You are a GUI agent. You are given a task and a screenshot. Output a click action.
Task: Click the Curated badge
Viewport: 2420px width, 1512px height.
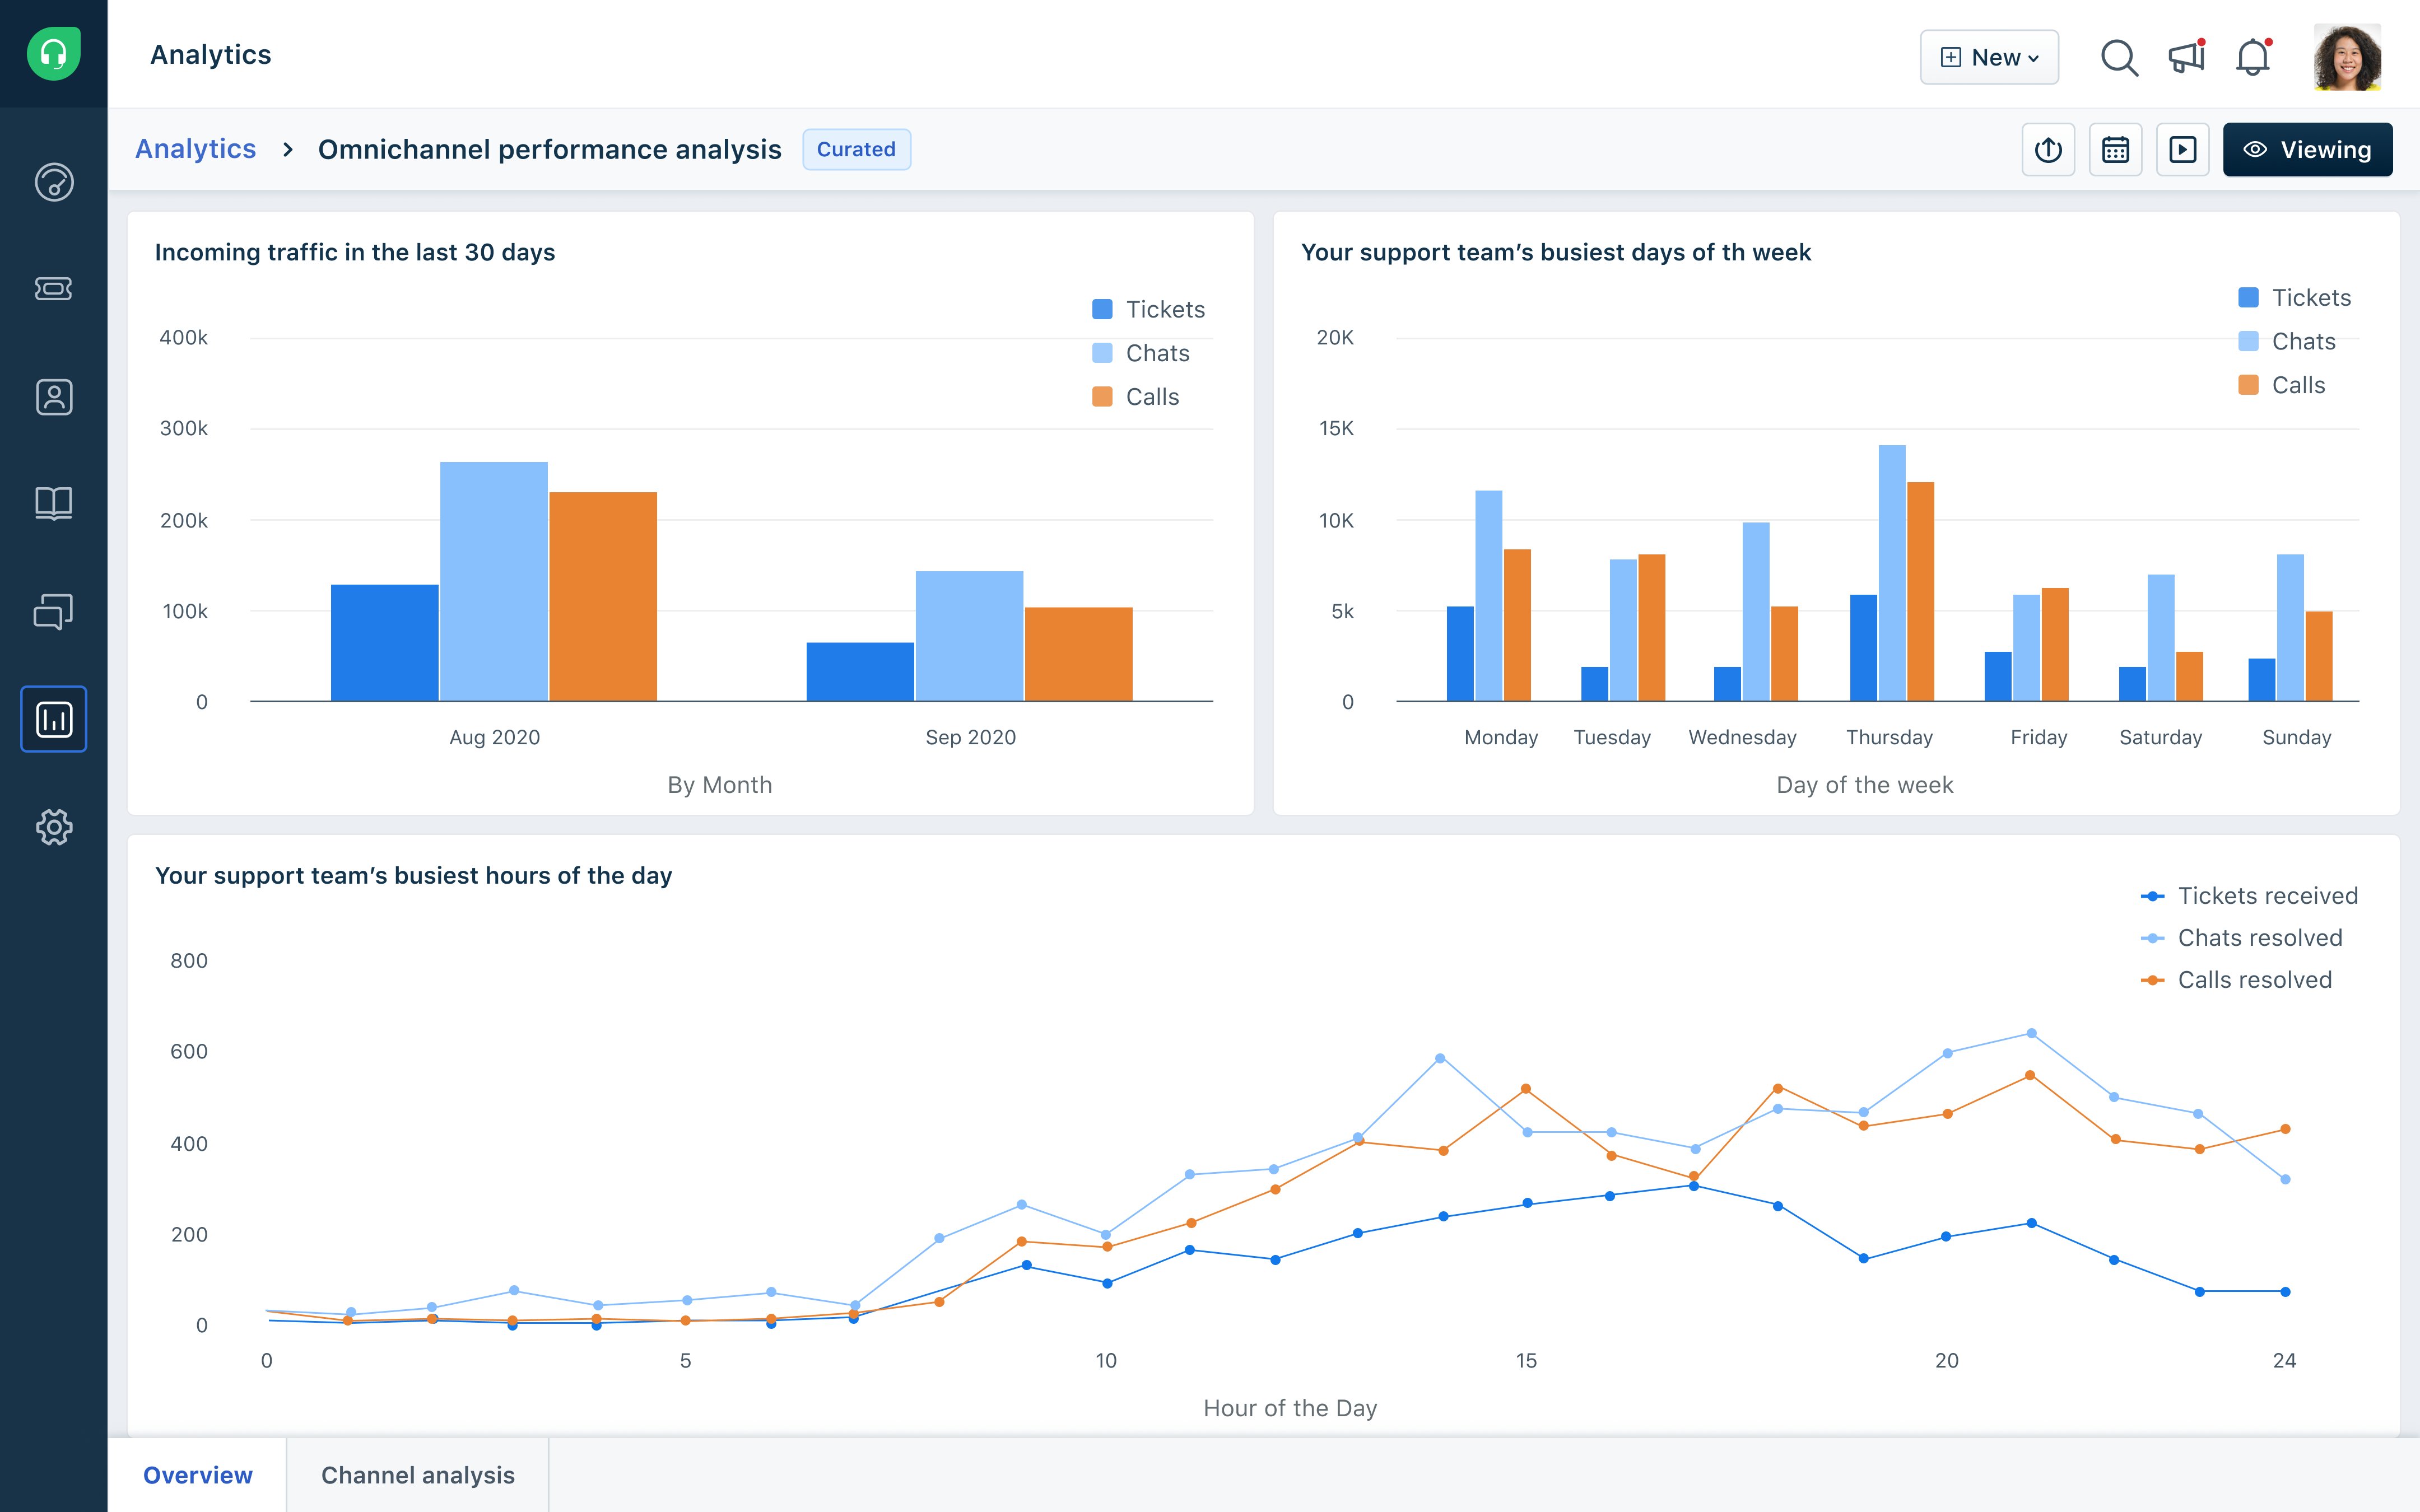856,149
